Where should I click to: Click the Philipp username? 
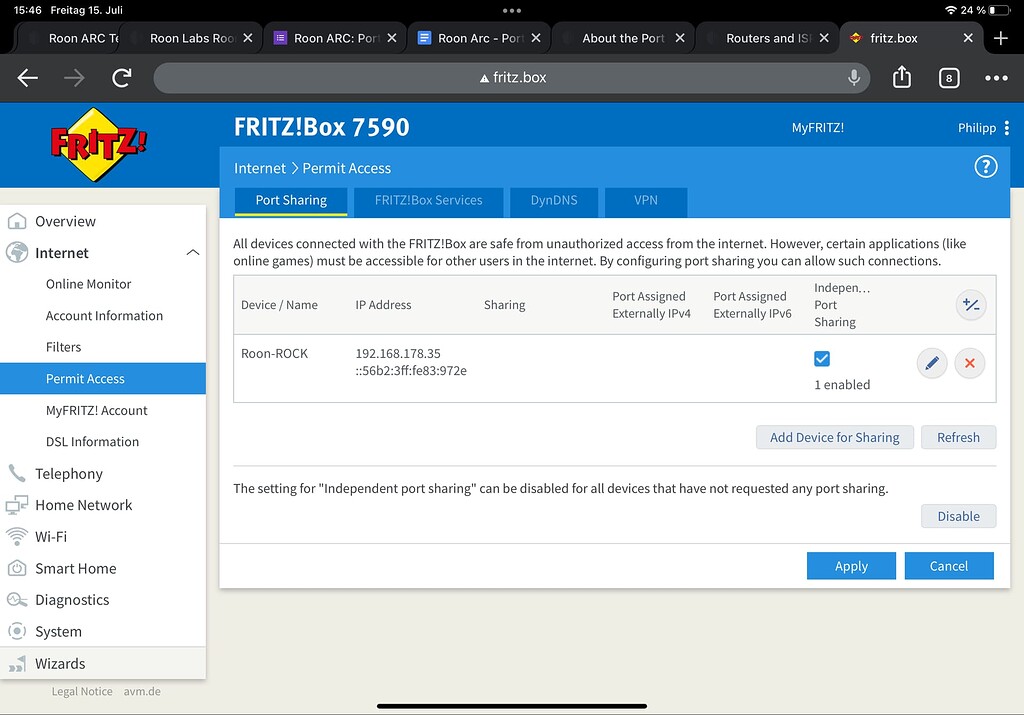tap(976, 128)
